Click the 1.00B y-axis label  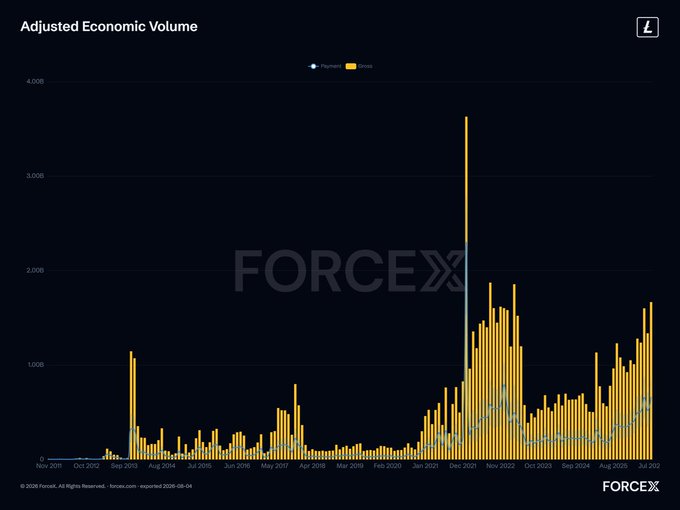(36, 365)
